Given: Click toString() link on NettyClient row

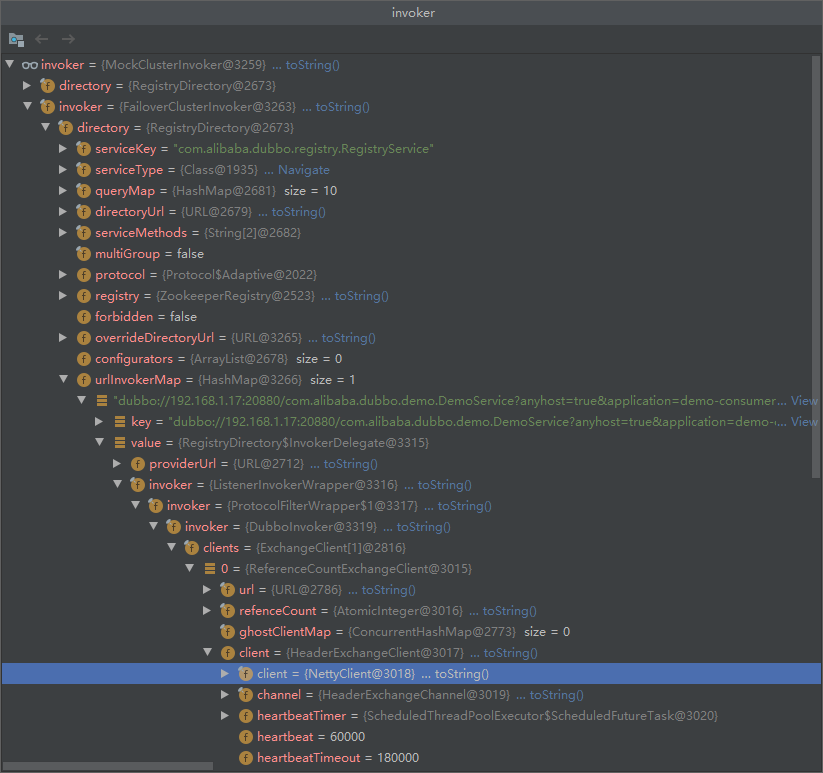Looking at the screenshot, I should click(x=462, y=674).
